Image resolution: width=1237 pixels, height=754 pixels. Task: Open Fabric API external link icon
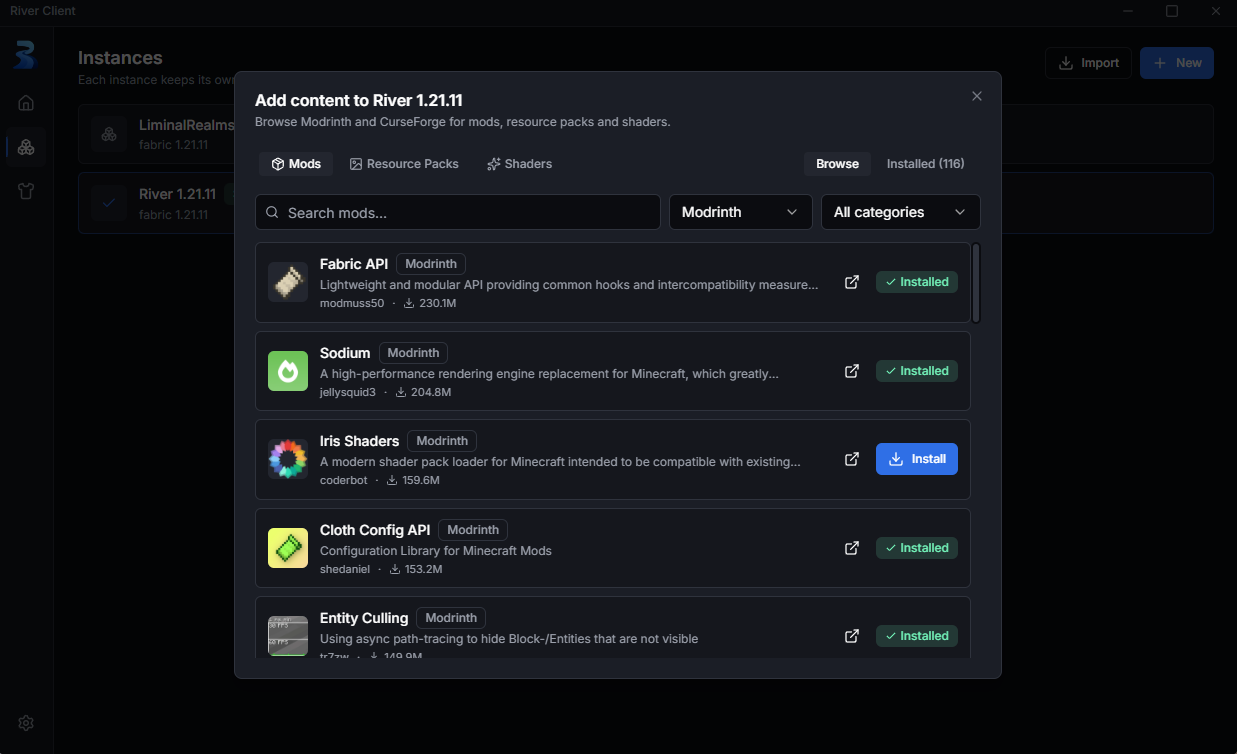852,282
